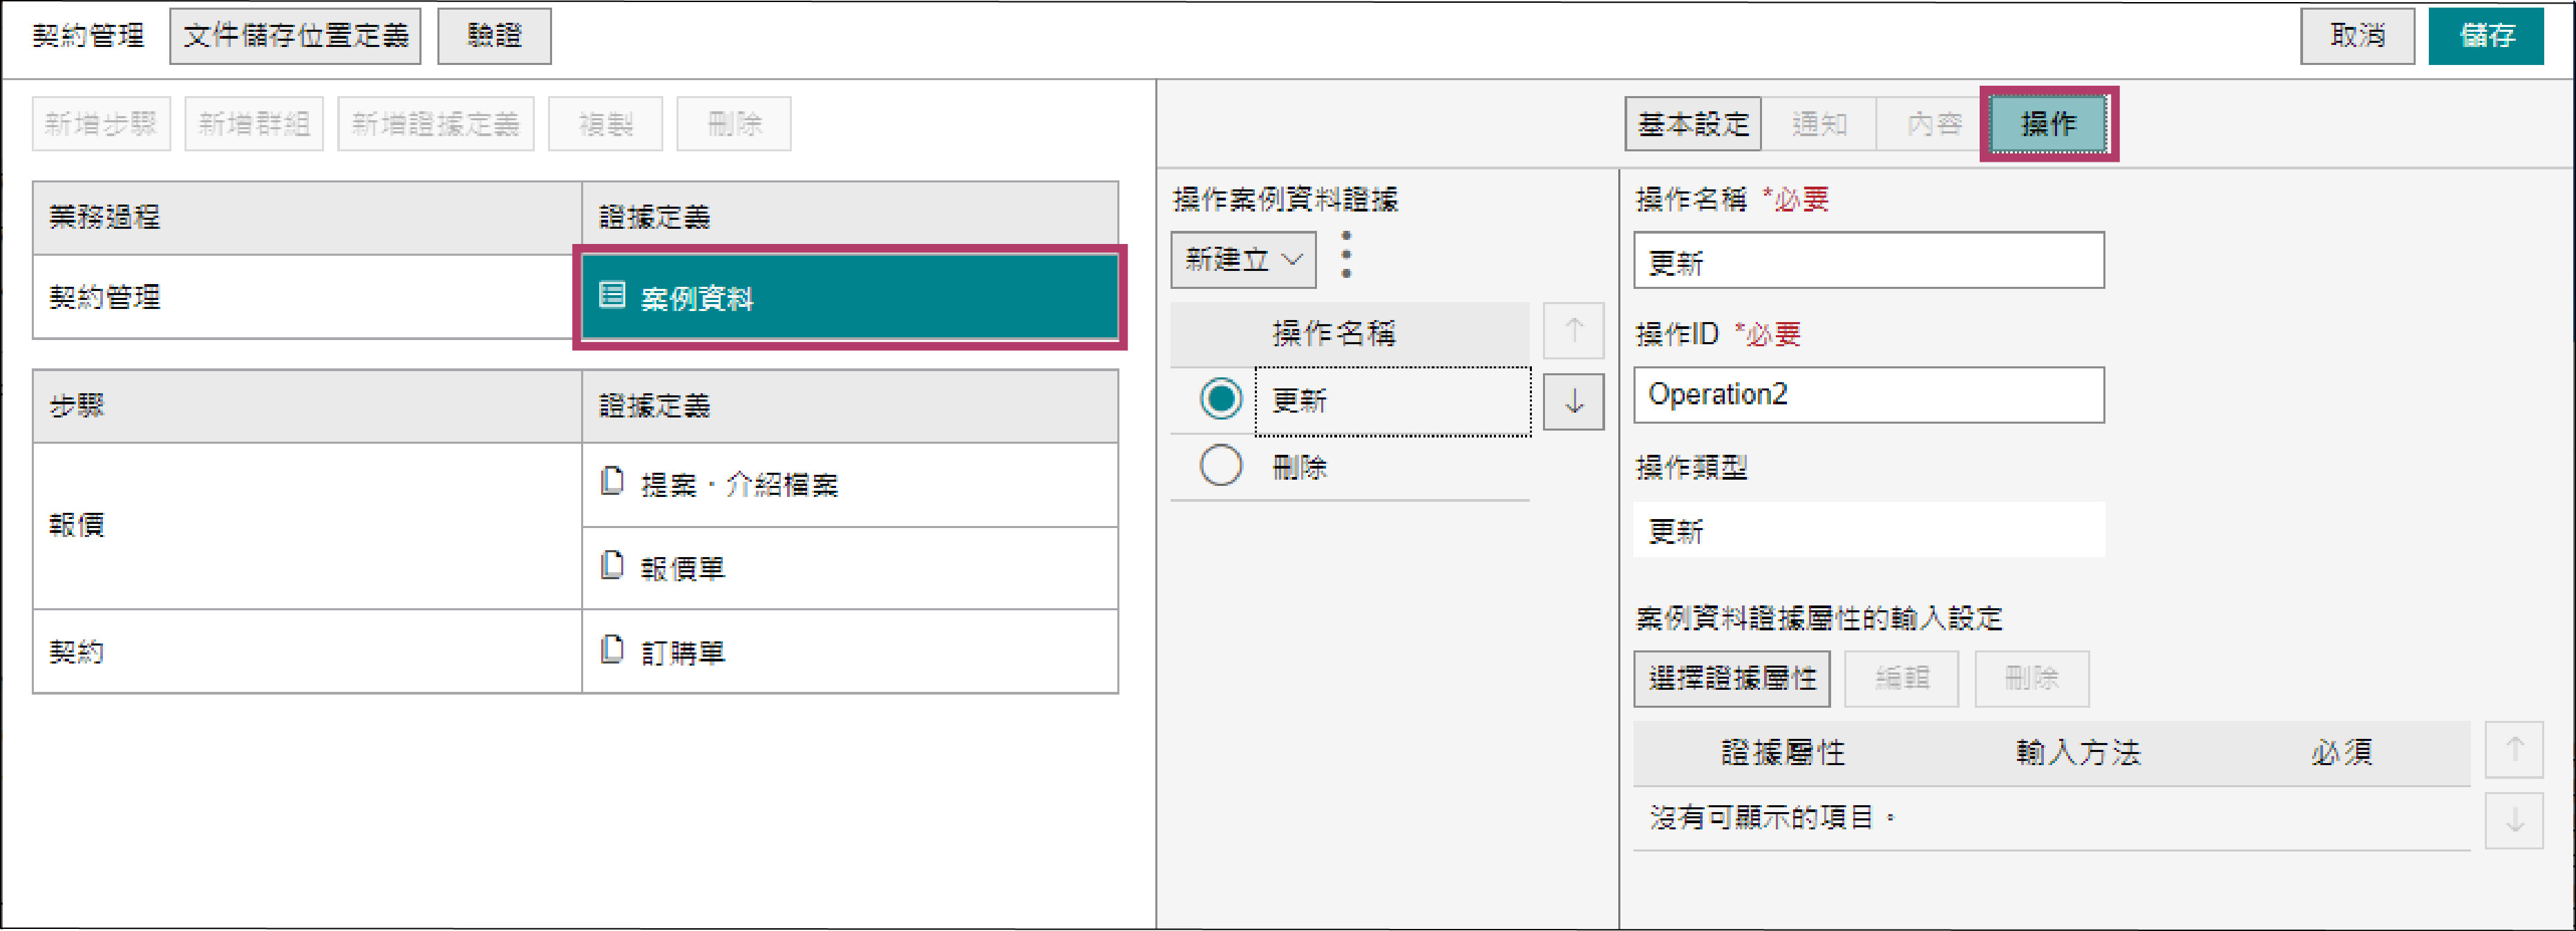Viewport: 2576px width, 931px height.
Task: Click the list icon beside 案例資料
Action: click(612, 295)
